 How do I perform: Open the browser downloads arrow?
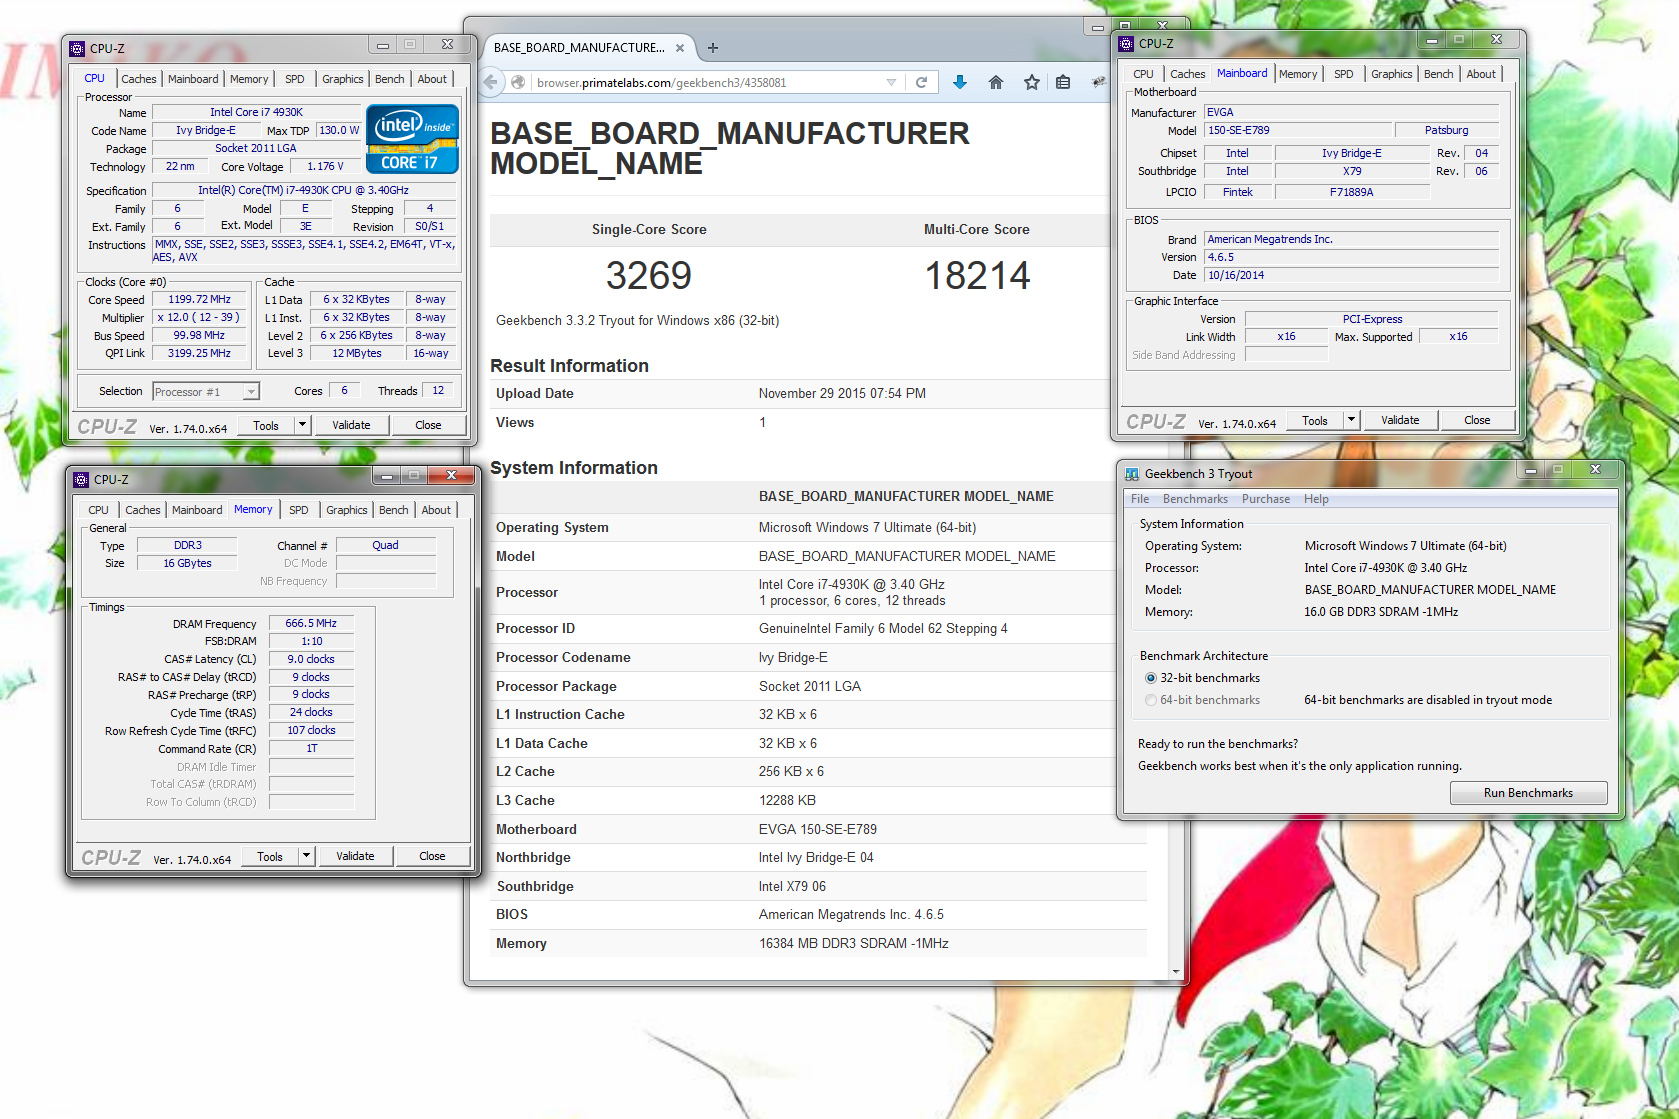pyautogui.click(x=960, y=82)
